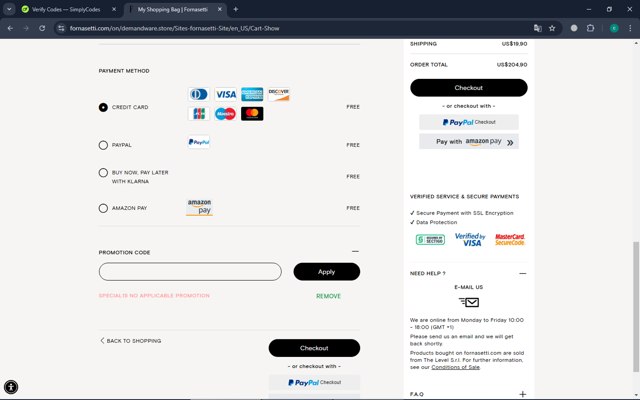Click the bottom Checkout button below promotion code
This screenshot has height=400, width=640.
(314, 348)
